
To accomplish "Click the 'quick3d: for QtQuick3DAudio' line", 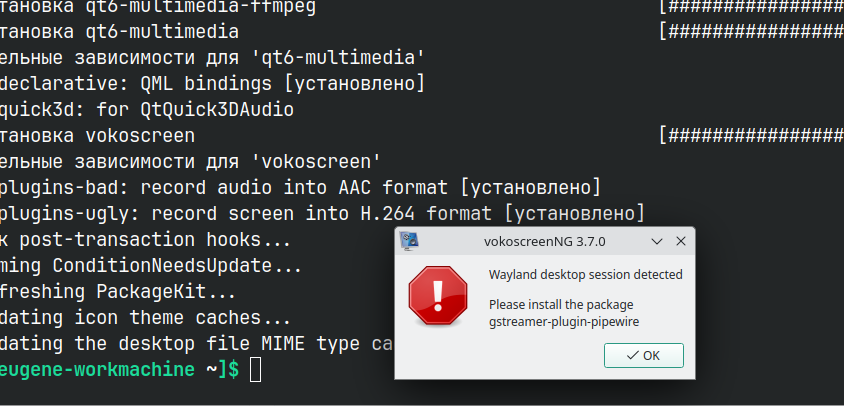I will coord(147,110).
